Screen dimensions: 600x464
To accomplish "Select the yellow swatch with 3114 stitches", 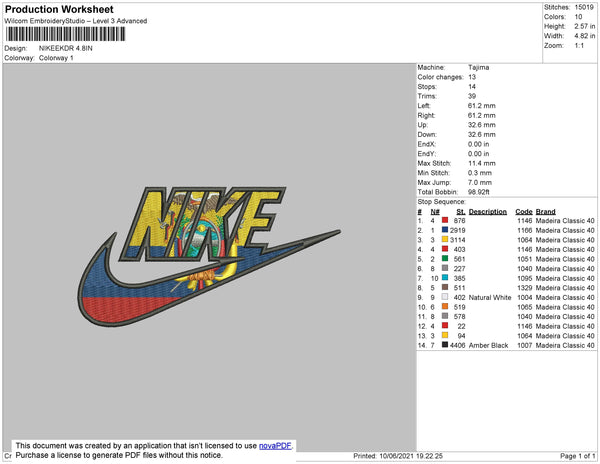I will (x=445, y=239).
